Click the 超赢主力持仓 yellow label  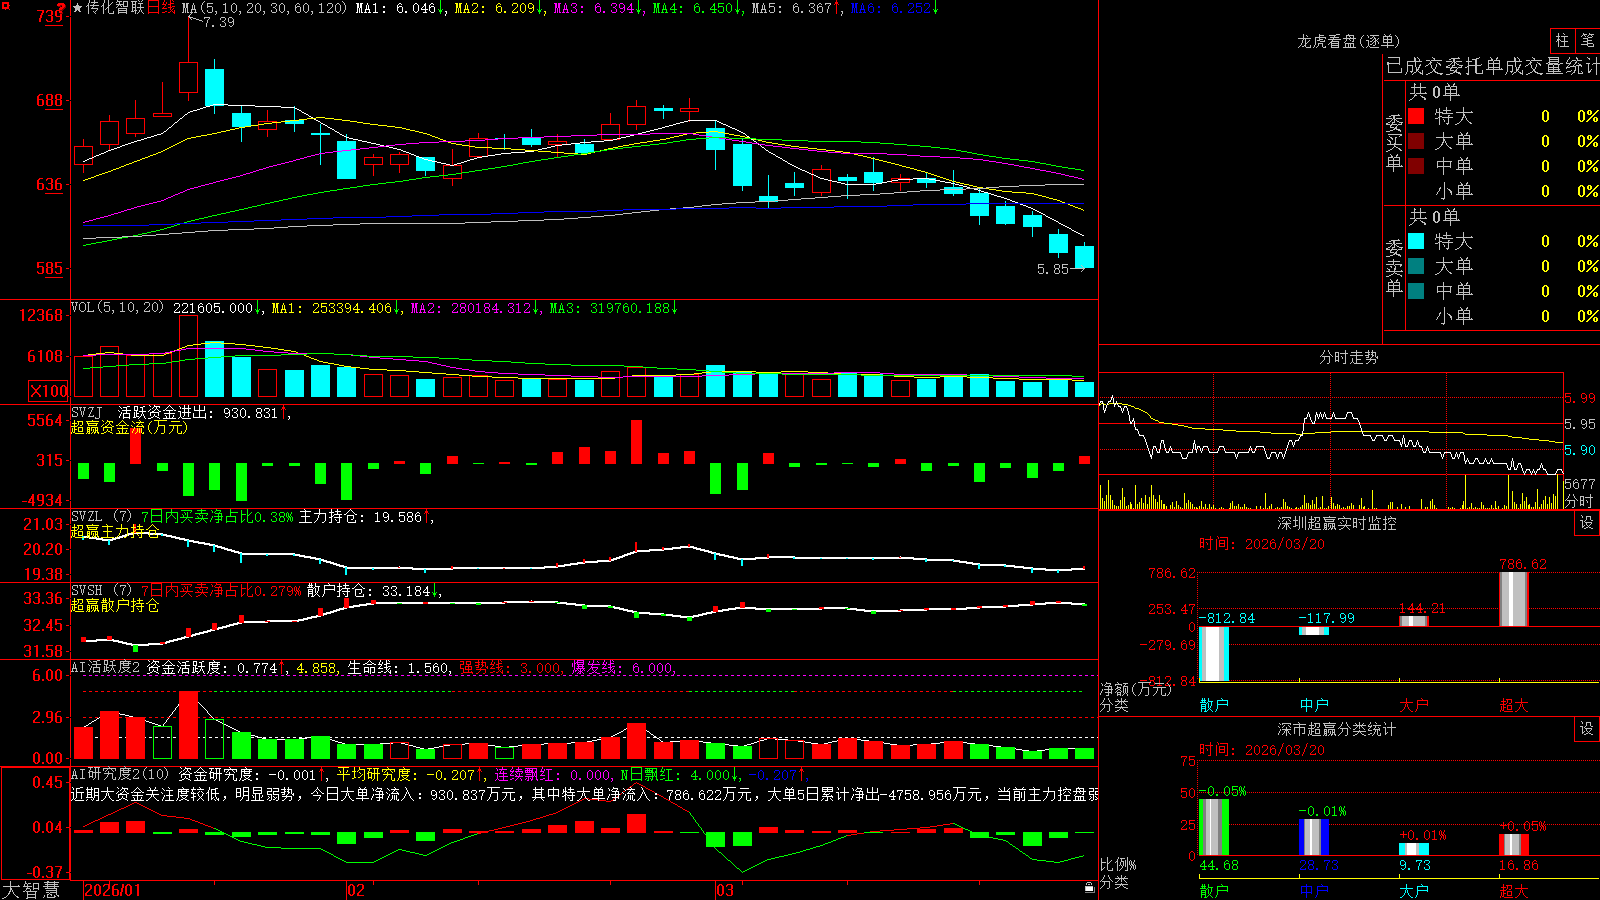[x=115, y=531]
